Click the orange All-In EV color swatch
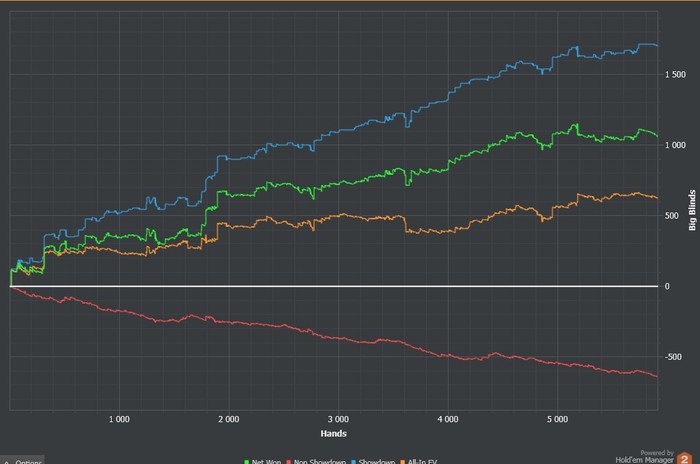Image resolution: width=700 pixels, height=464 pixels. [x=403, y=462]
